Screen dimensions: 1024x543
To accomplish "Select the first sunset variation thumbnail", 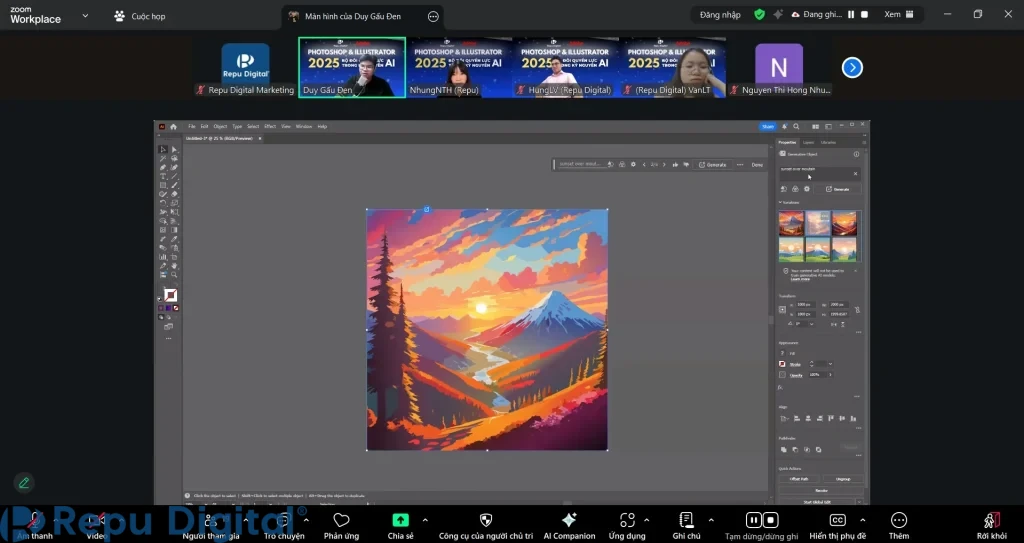I will (791, 223).
